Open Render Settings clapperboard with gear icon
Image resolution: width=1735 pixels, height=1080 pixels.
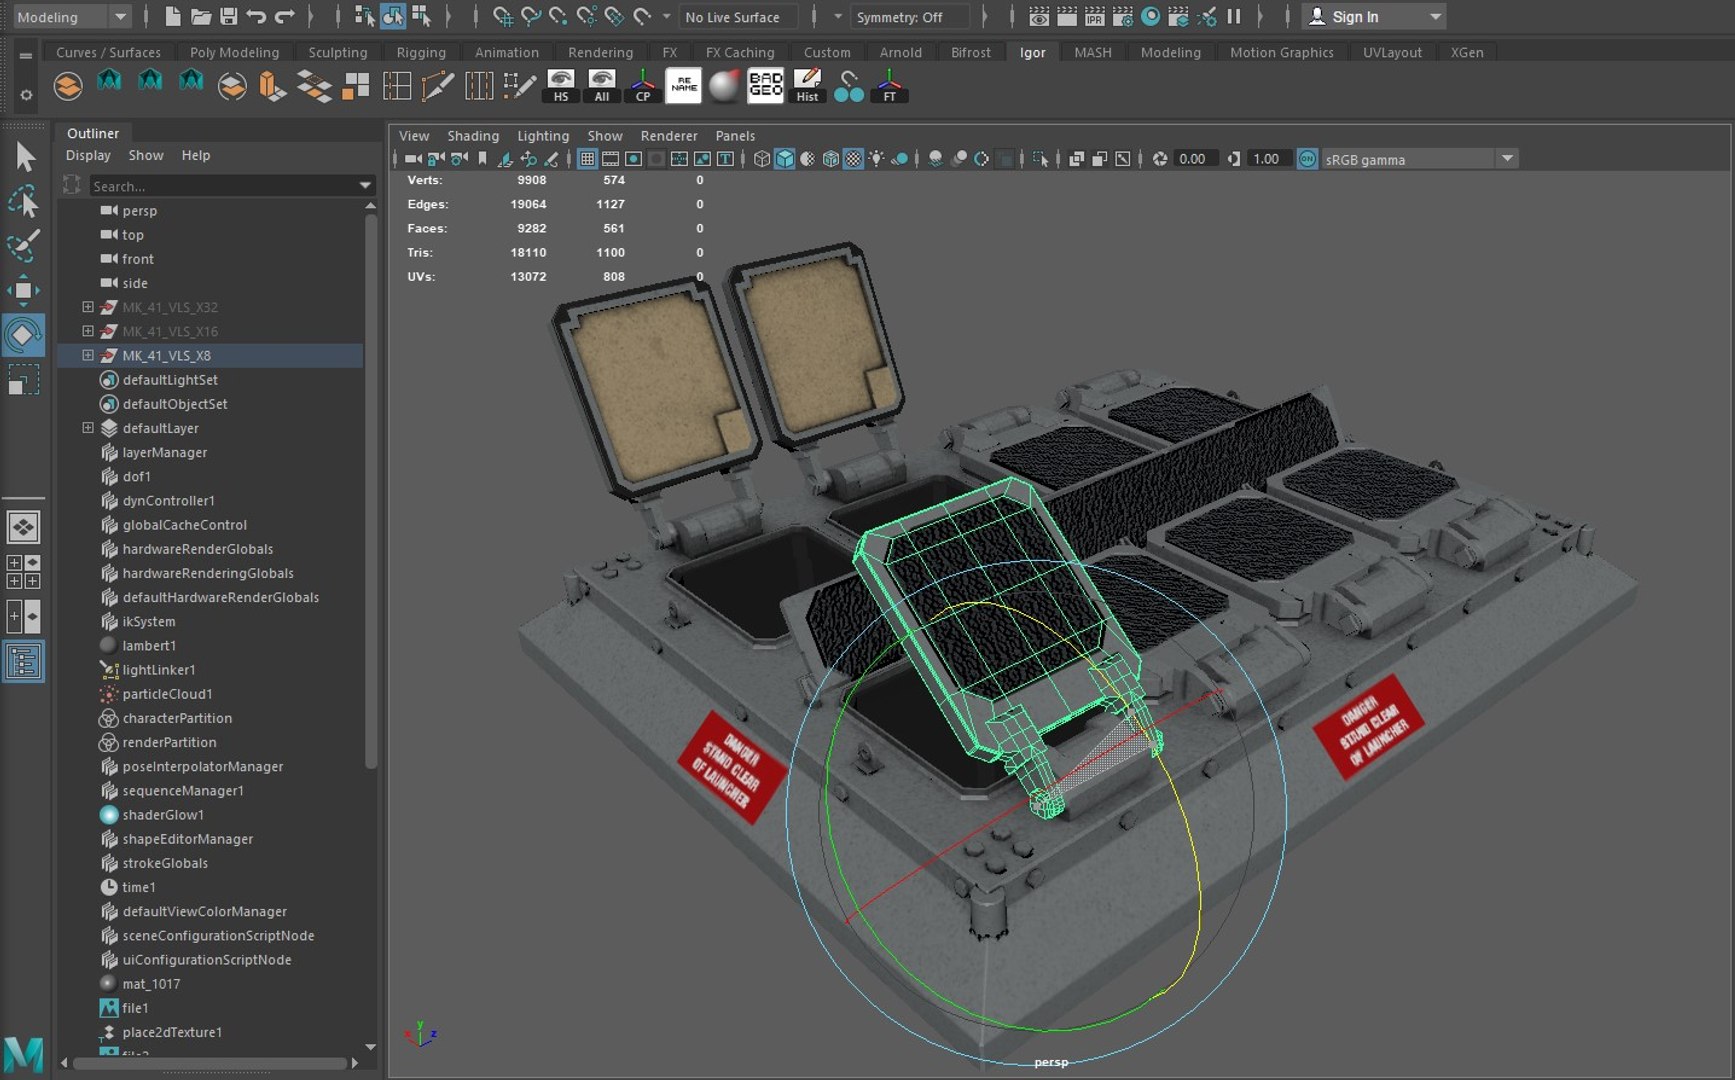[1123, 16]
